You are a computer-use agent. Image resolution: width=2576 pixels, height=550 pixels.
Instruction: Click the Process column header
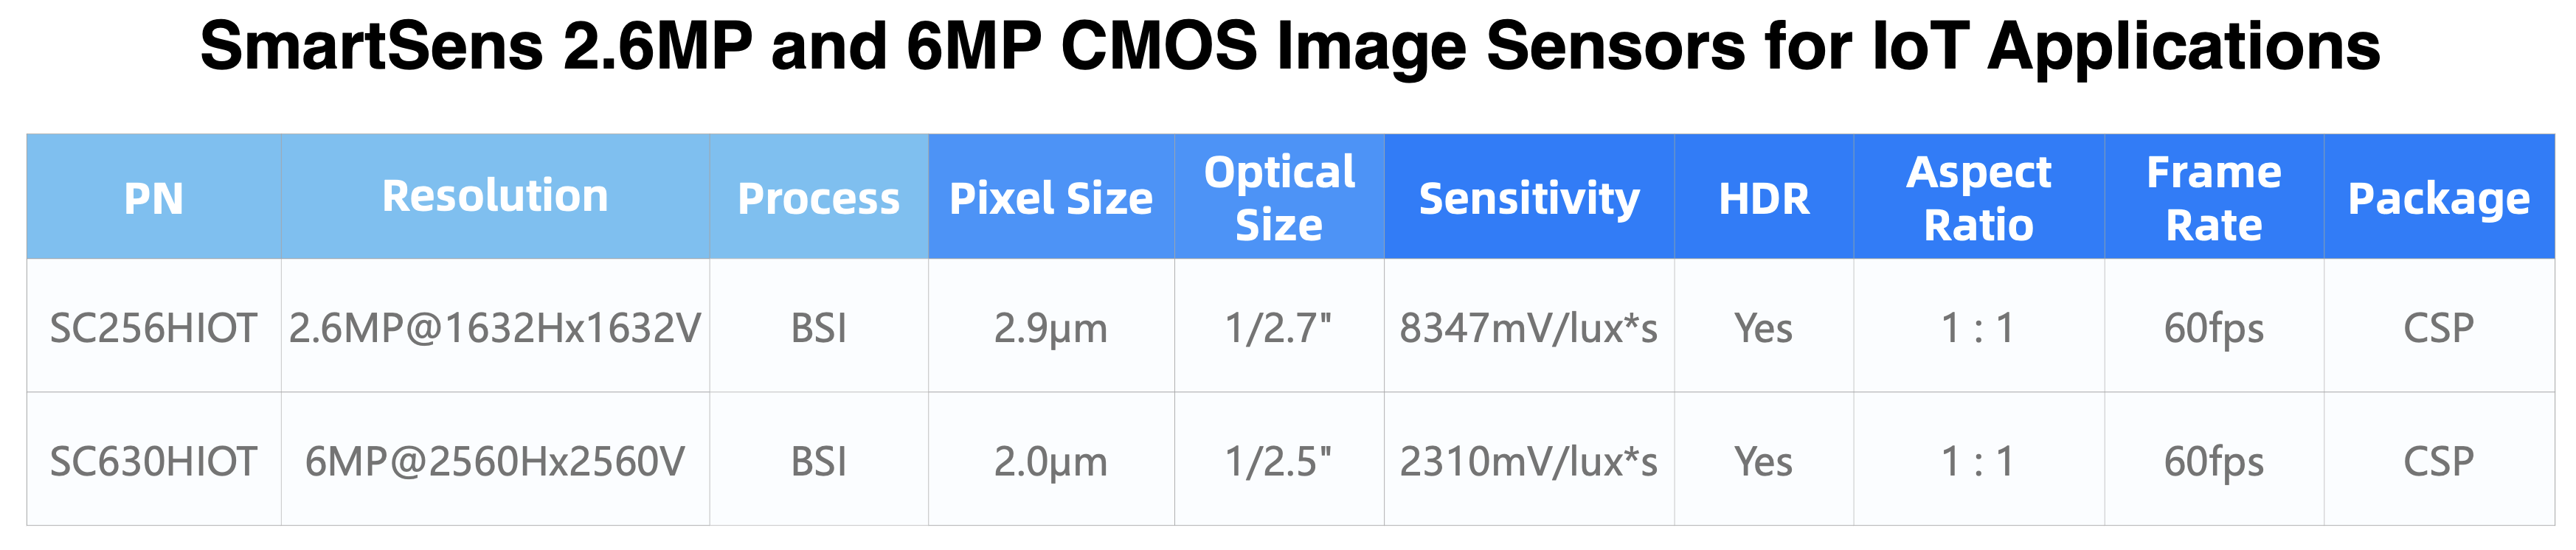(818, 198)
